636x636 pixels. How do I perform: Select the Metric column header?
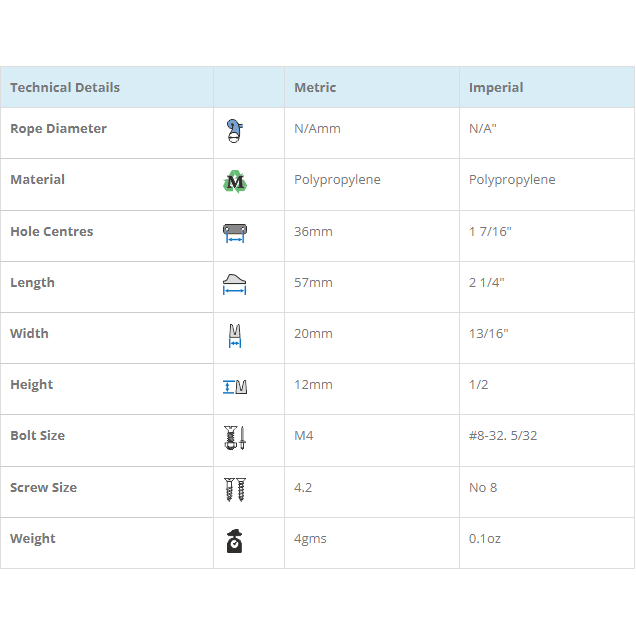[x=315, y=87]
